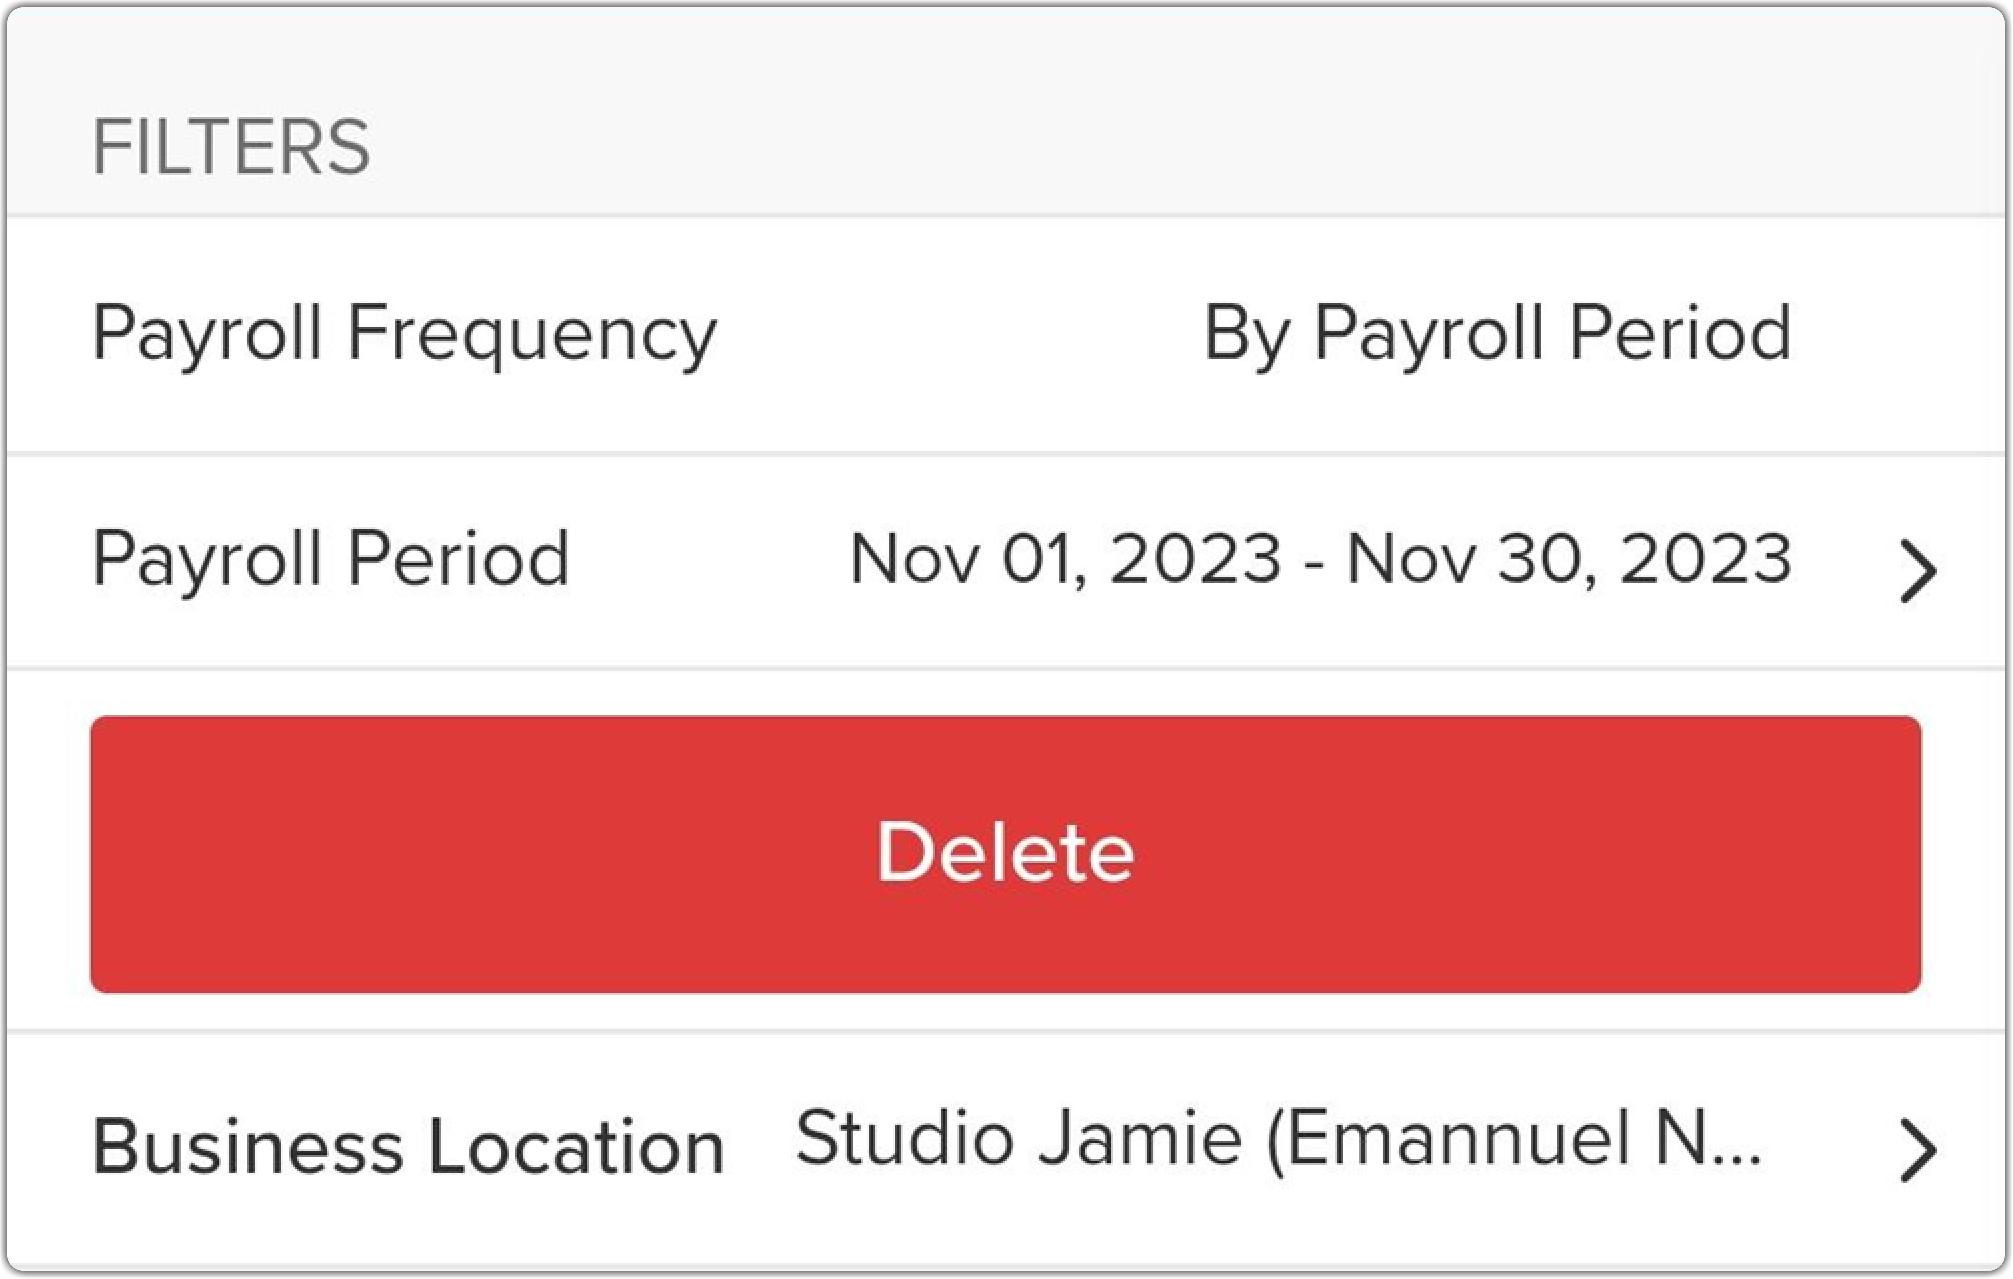Click the word Delete on the red button

[1005, 853]
